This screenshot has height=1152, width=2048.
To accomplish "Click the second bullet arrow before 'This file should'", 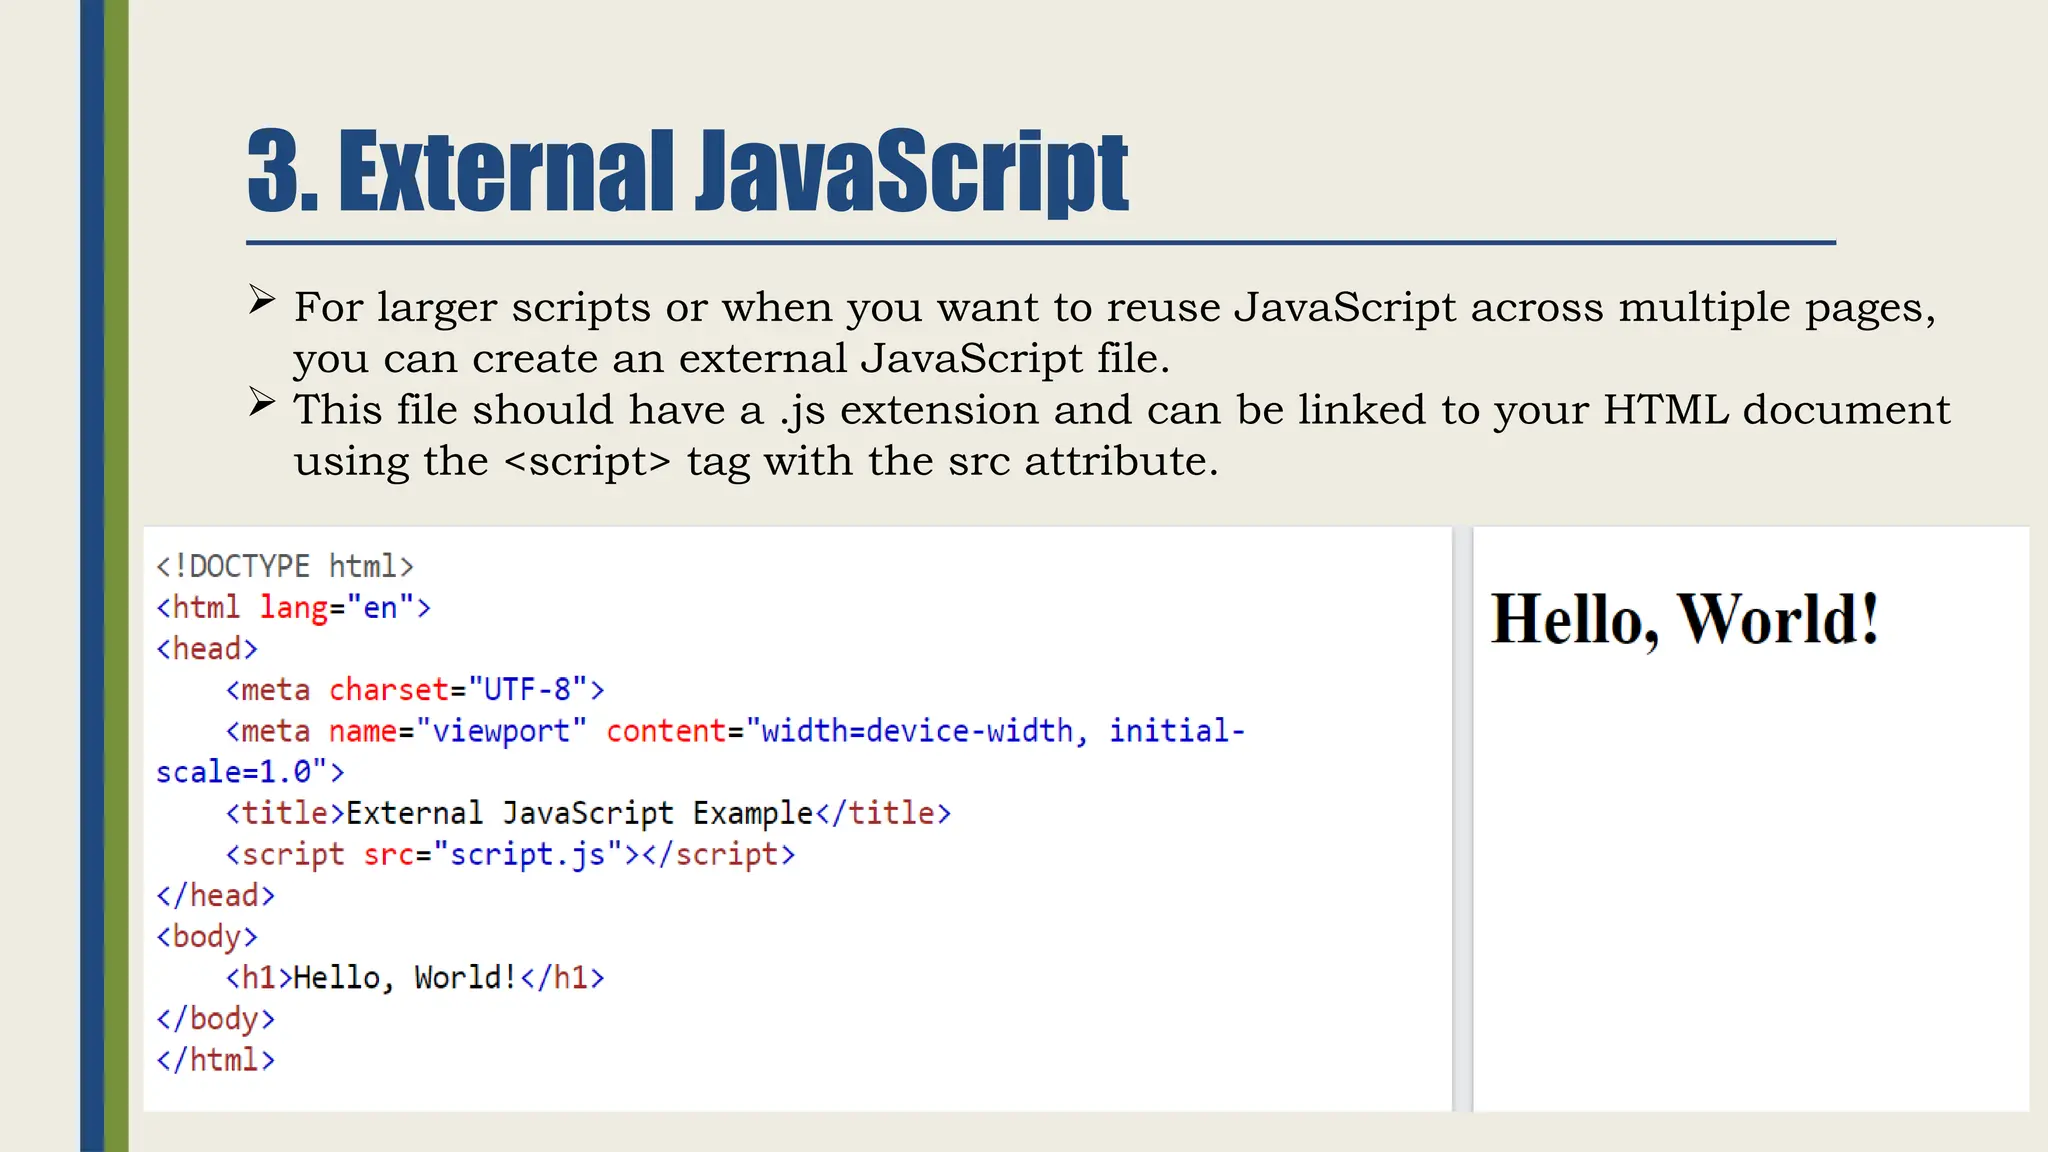I will (262, 402).
